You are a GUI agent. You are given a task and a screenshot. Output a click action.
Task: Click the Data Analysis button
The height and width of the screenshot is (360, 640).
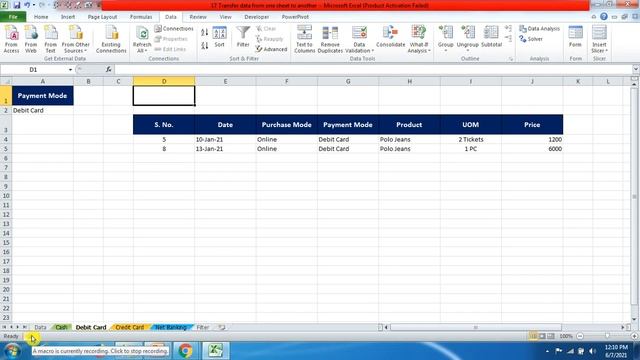pos(539,29)
